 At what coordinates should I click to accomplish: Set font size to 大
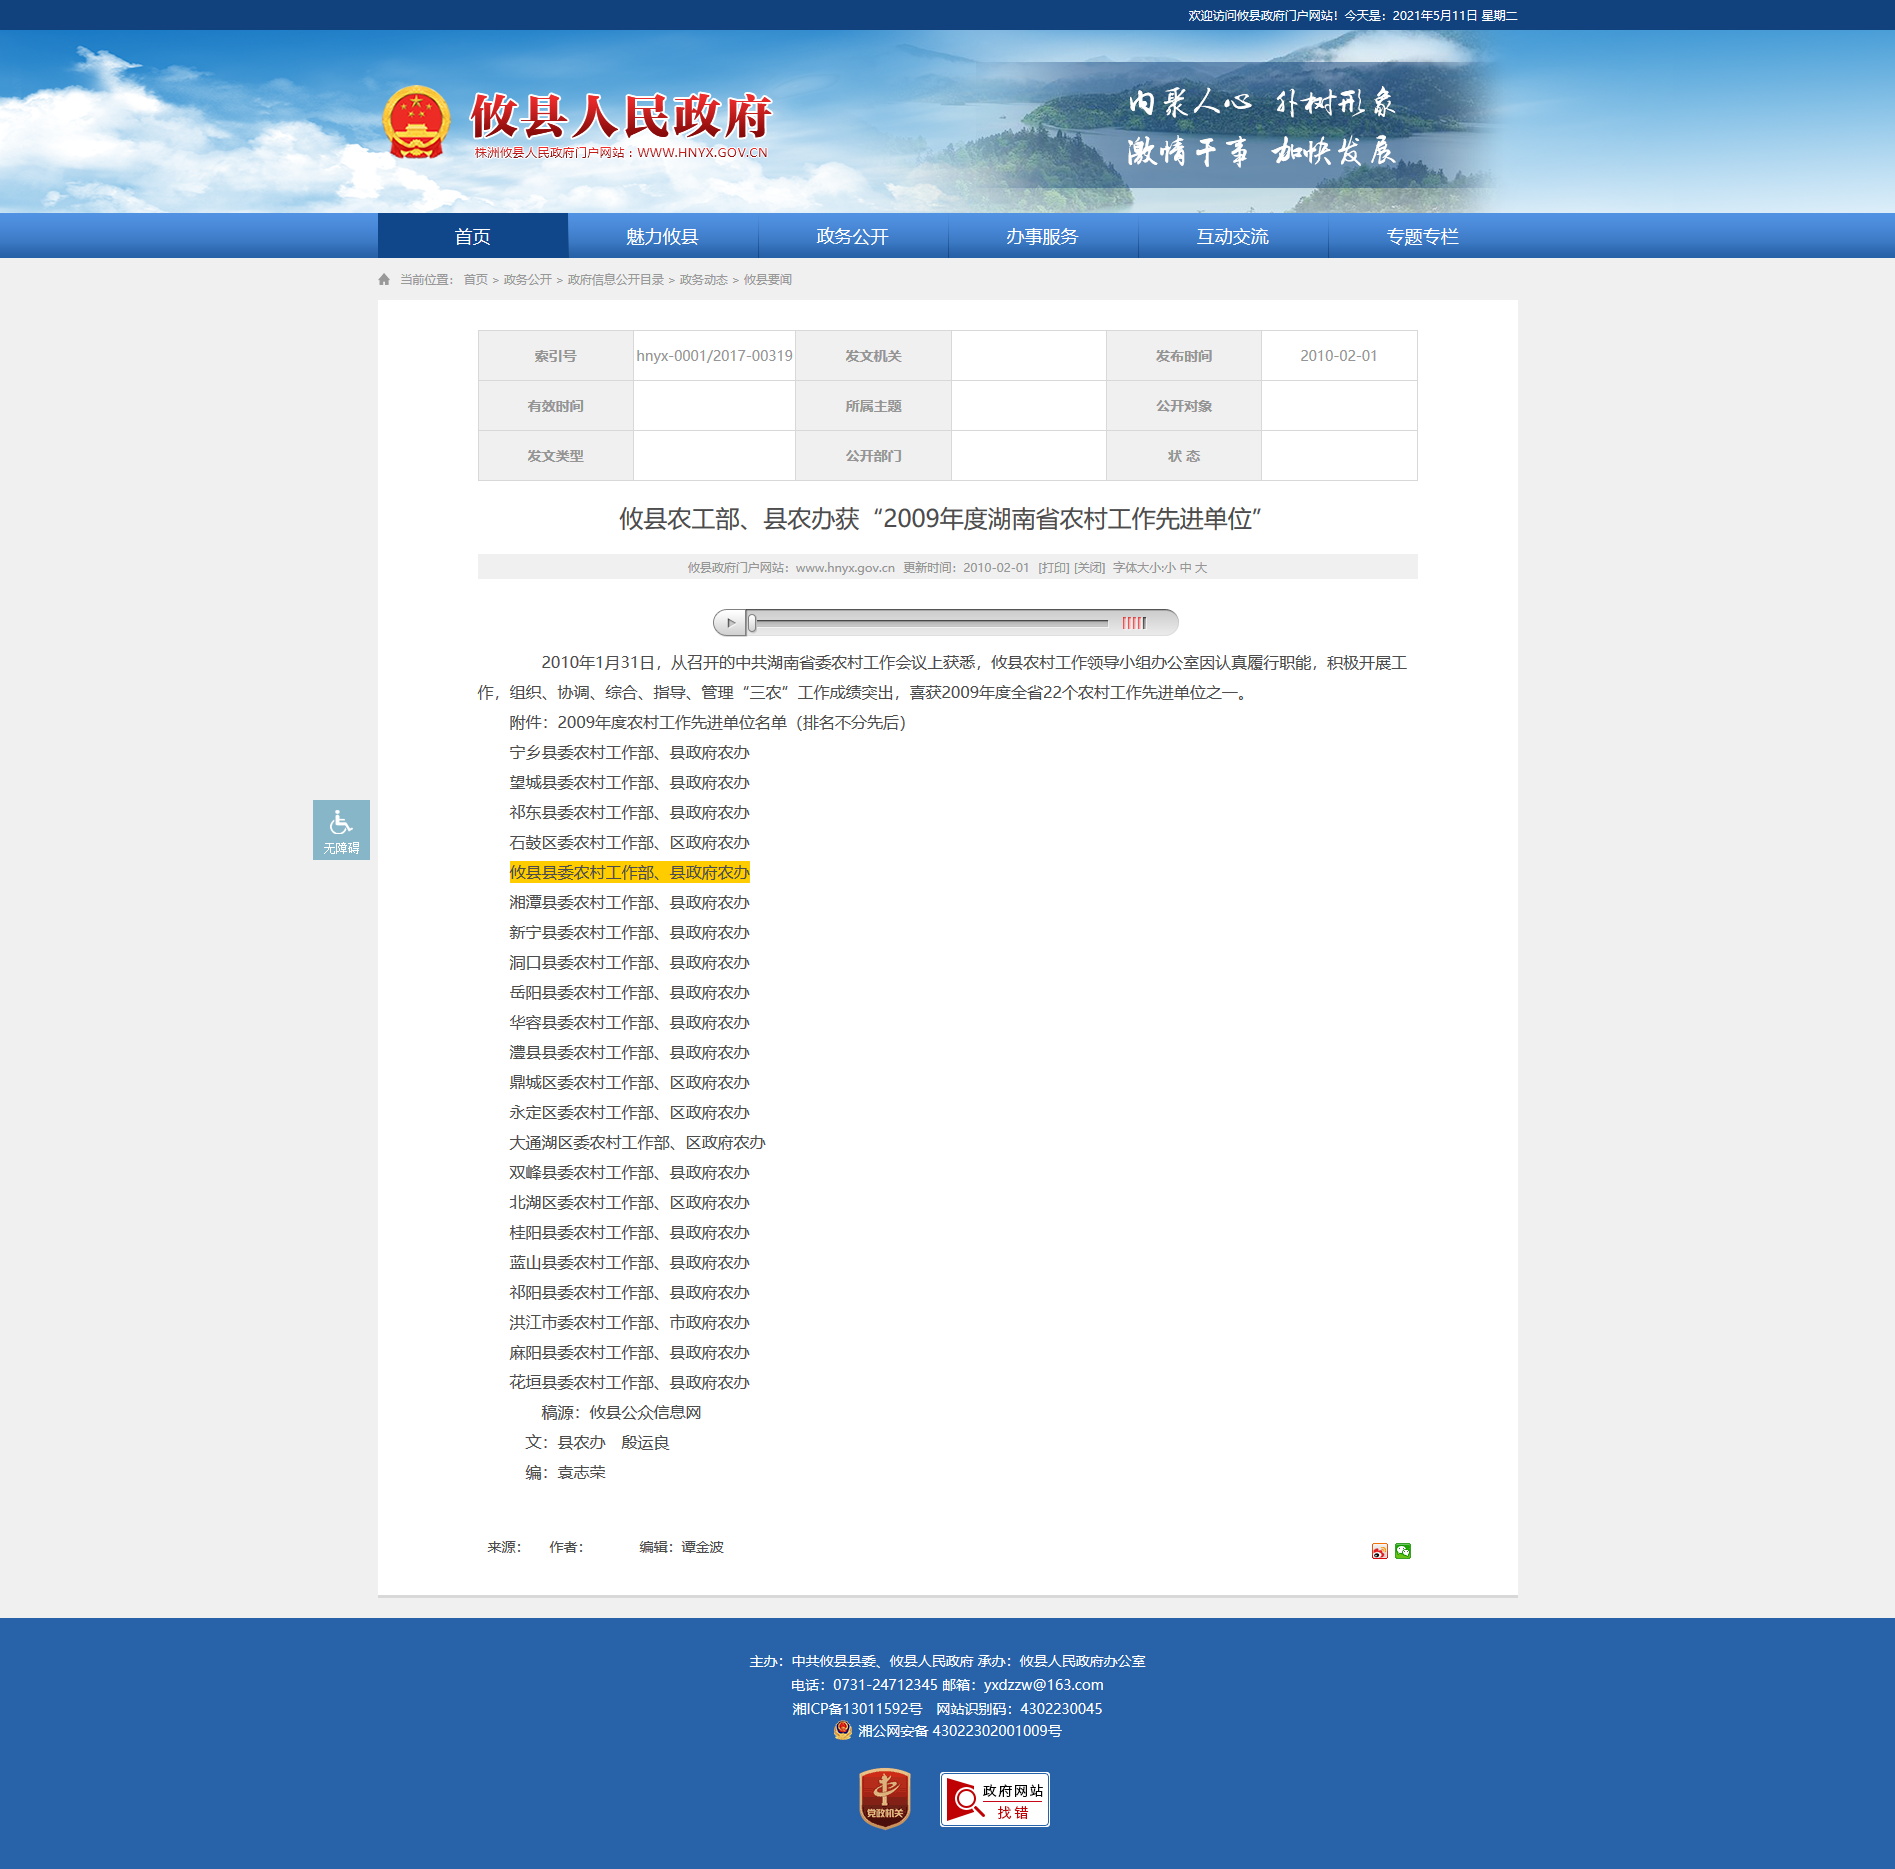(1201, 568)
